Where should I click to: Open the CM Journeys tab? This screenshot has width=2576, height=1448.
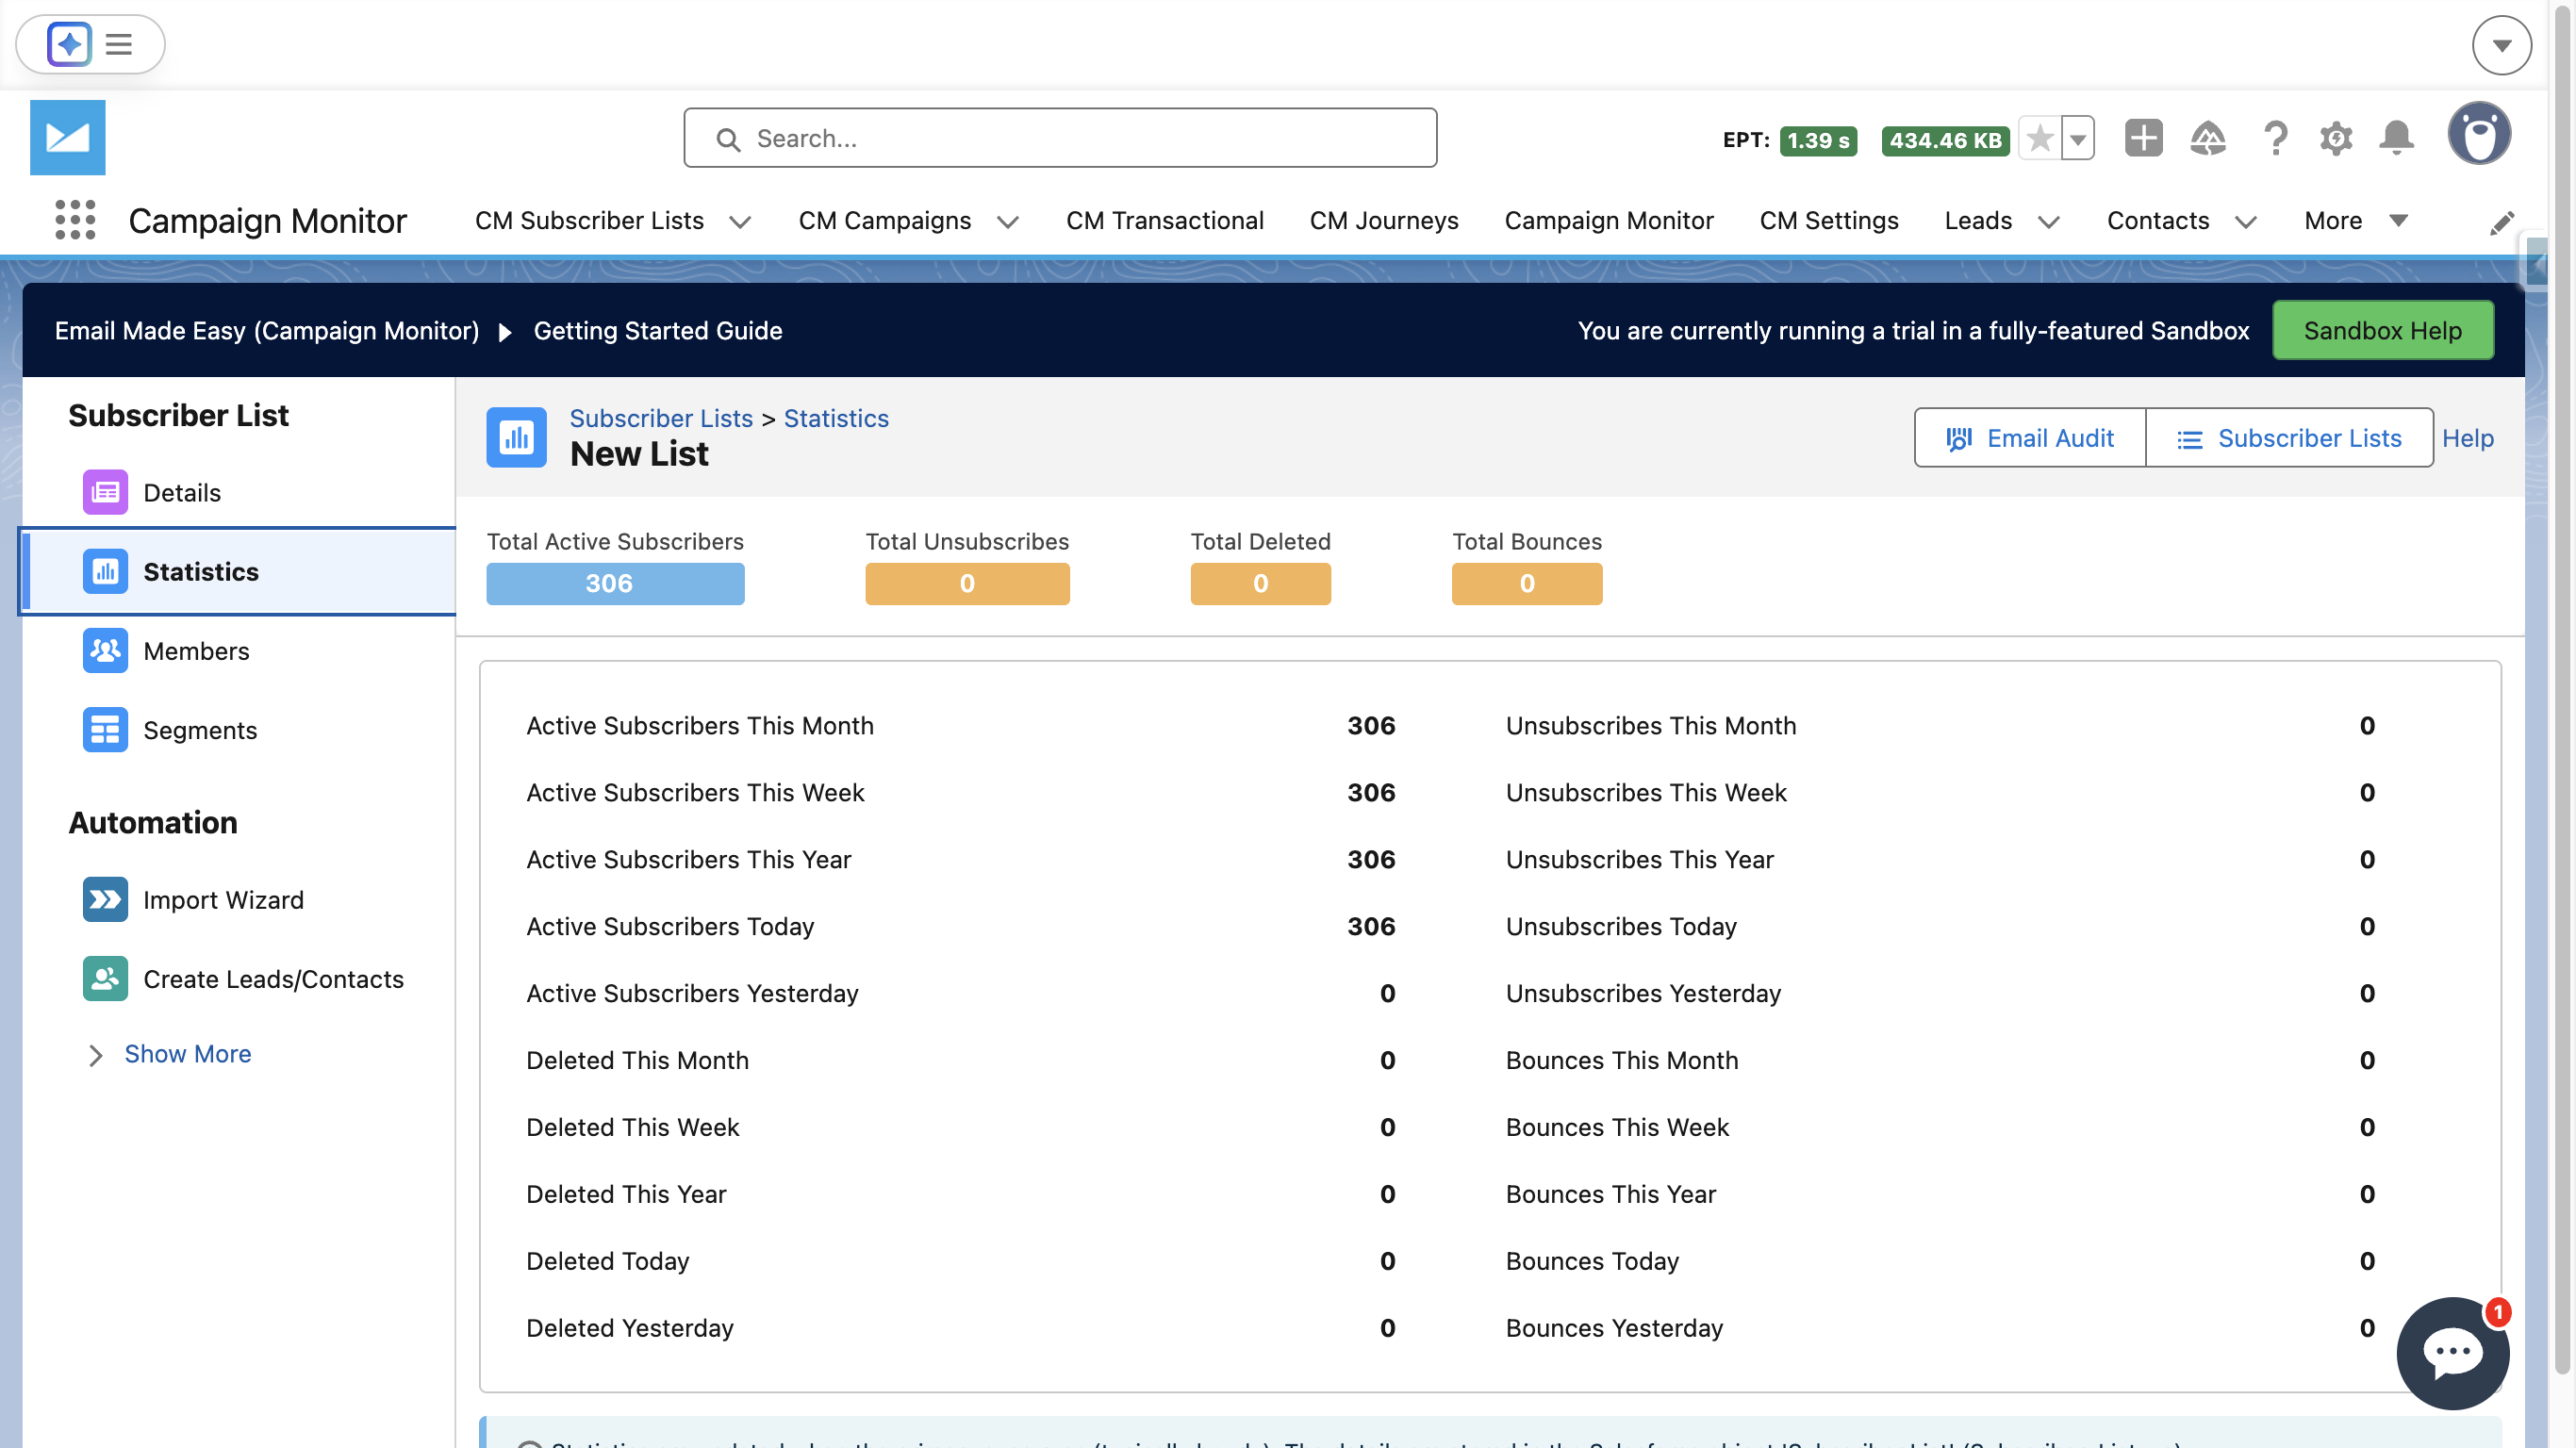[x=1384, y=220]
